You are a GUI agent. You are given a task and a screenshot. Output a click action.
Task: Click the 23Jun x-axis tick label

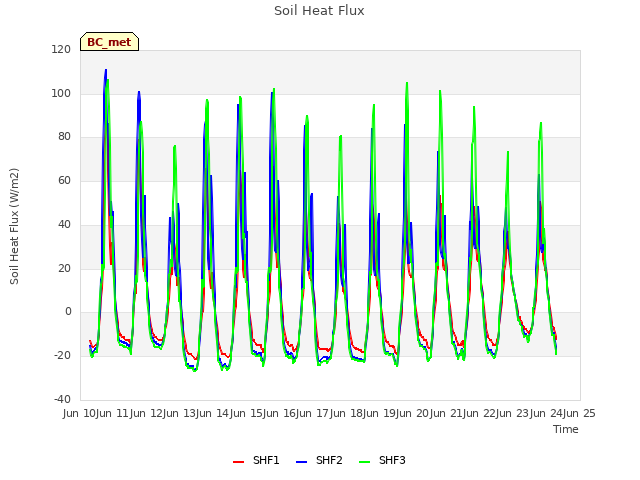[x=531, y=413]
